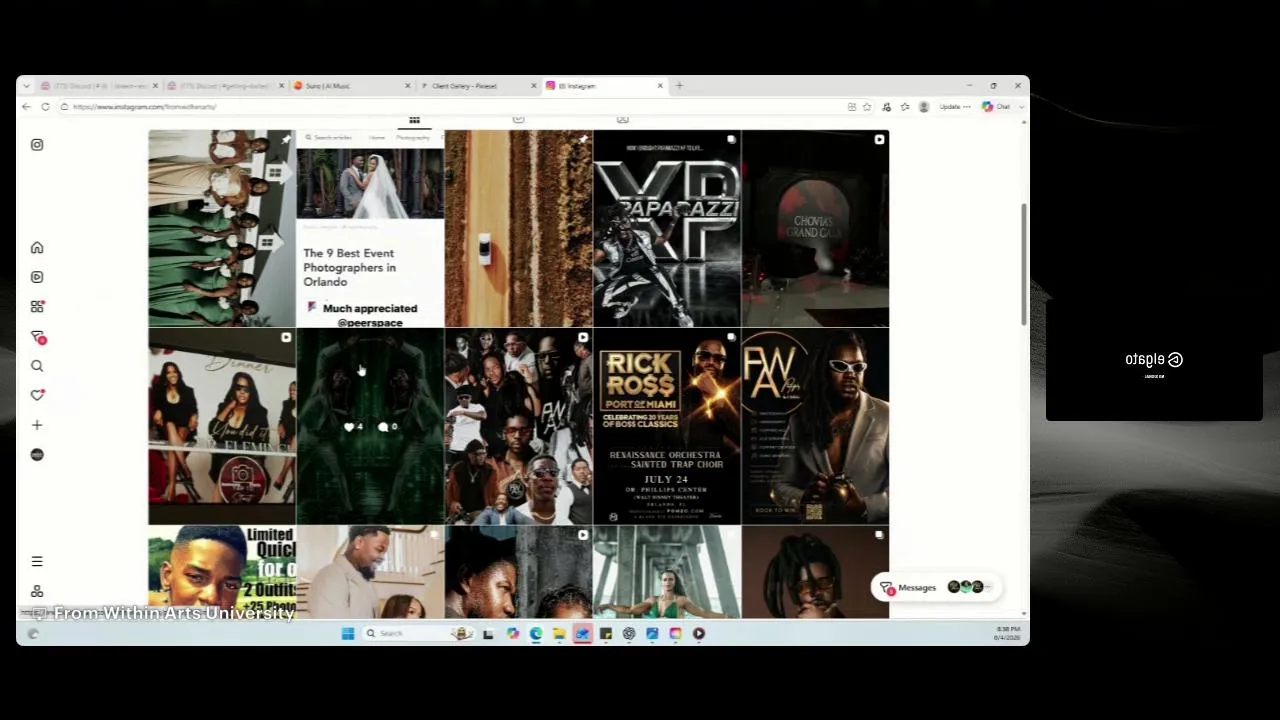Open the FWA flyer post with sunglasses man

[x=815, y=427]
